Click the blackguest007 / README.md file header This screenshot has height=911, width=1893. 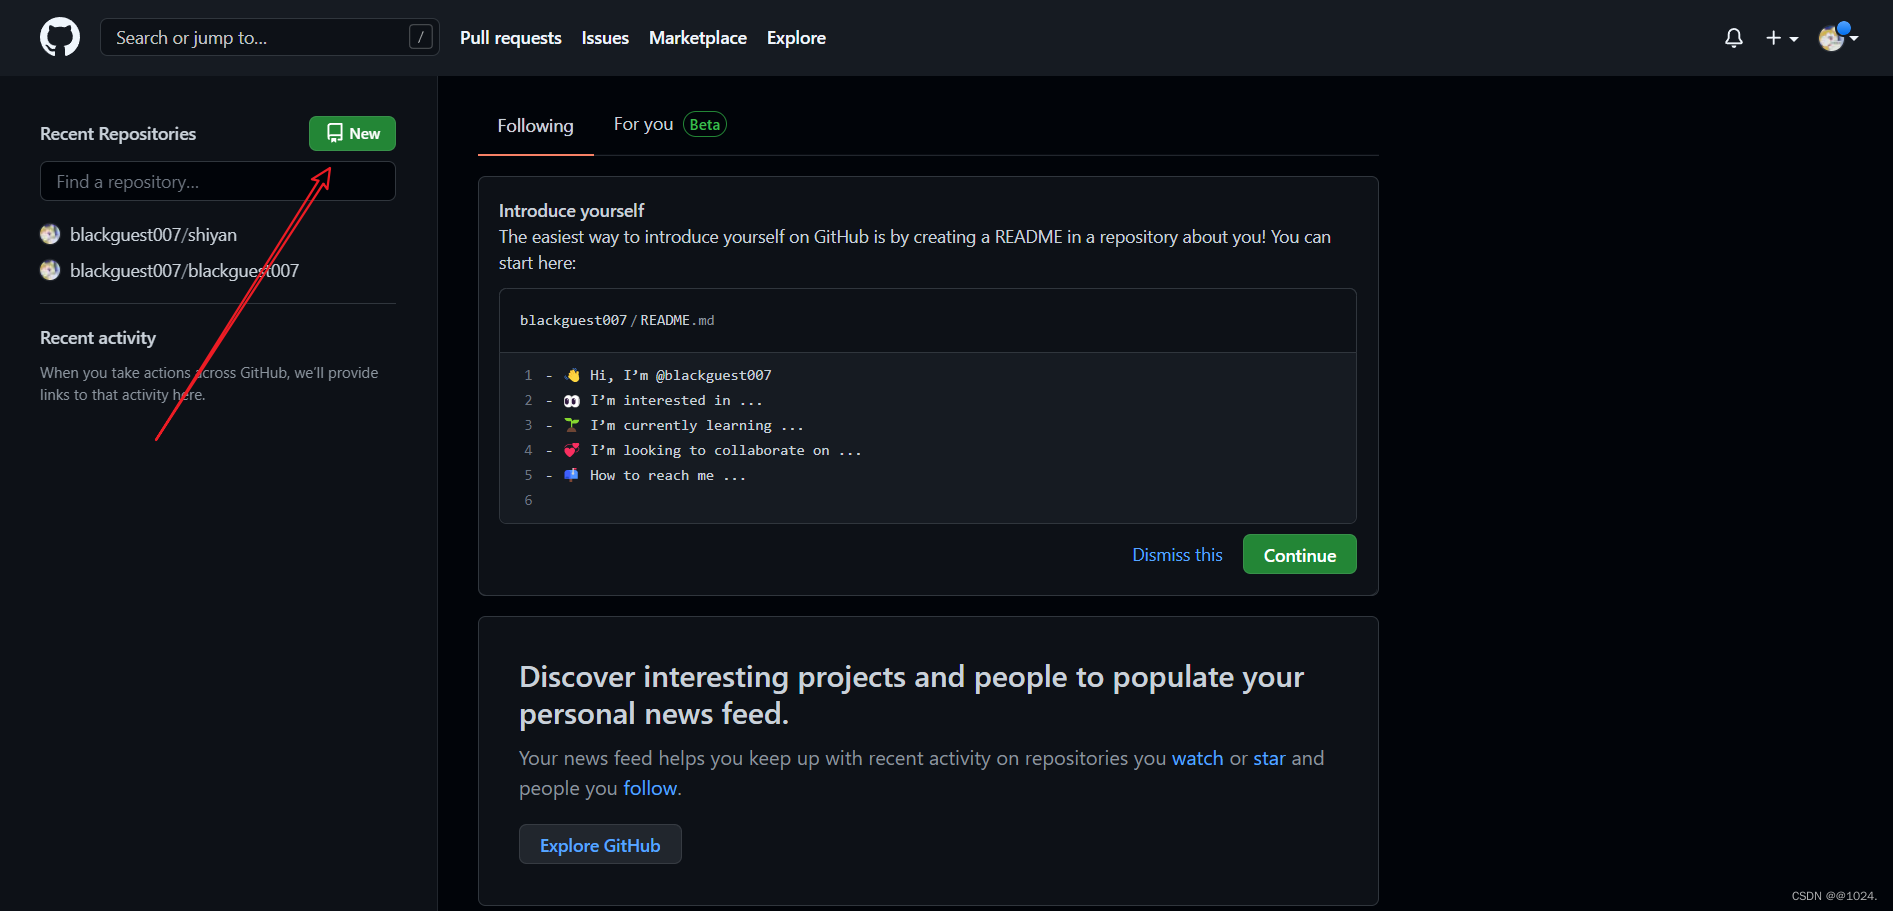617,320
